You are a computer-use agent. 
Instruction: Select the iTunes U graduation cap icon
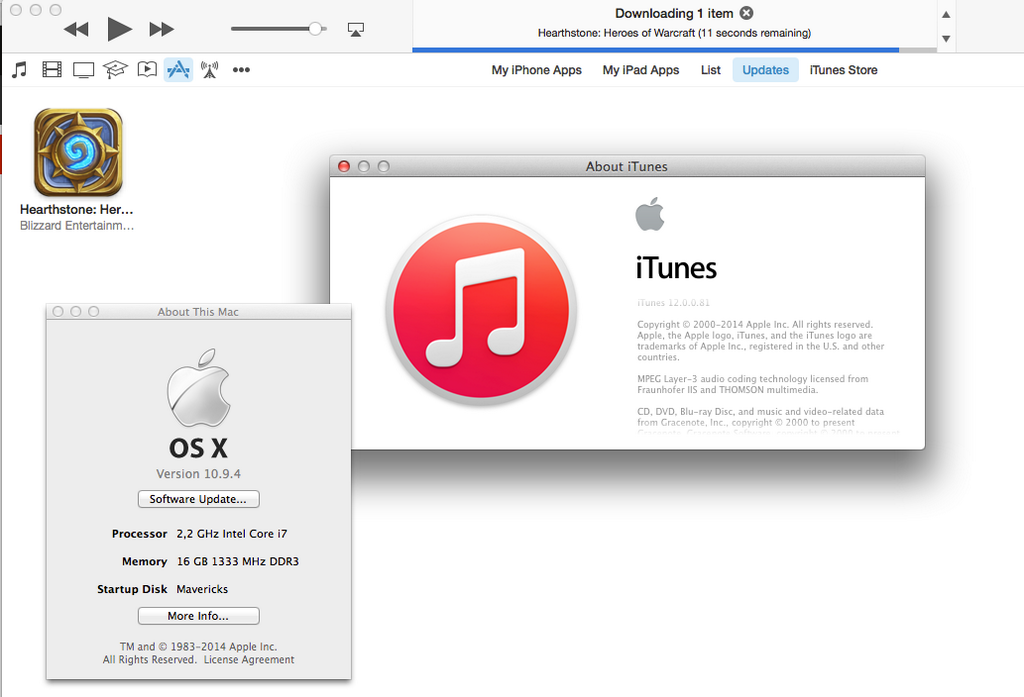115,69
